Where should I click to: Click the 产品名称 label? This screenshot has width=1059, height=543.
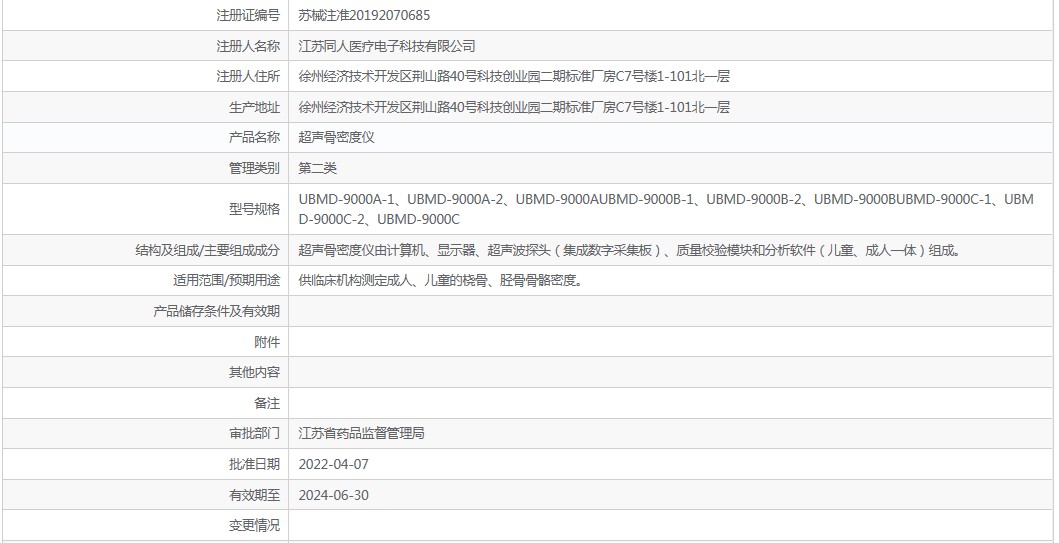pyautogui.click(x=254, y=137)
